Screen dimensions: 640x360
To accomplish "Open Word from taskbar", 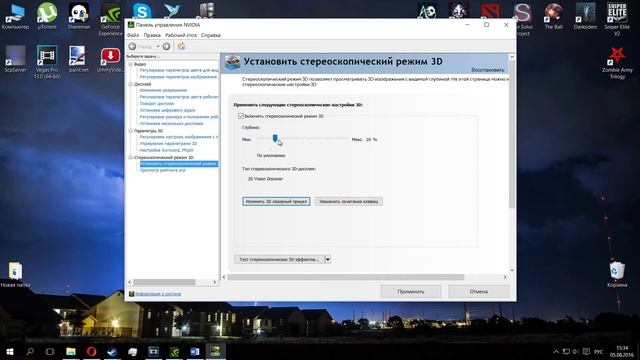I will point(195,351).
